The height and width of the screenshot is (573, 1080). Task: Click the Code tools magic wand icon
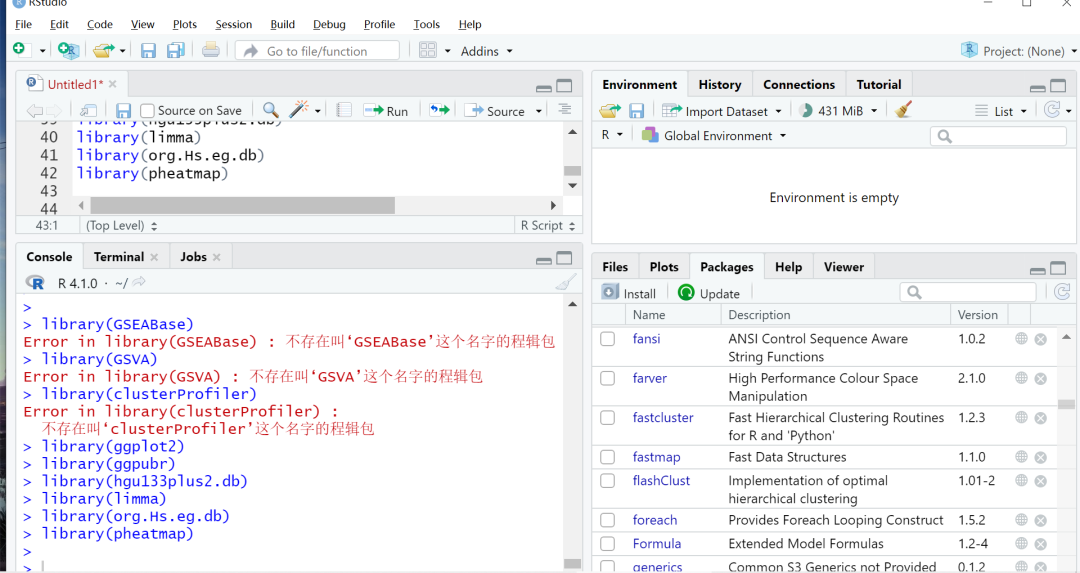coord(299,110)
